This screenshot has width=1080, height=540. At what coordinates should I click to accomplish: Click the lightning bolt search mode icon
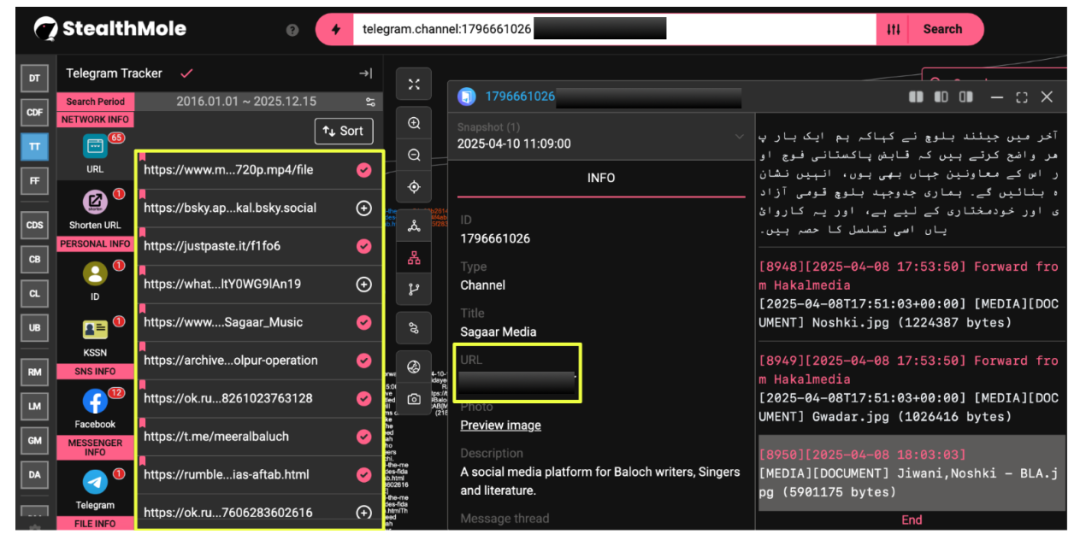336,30
